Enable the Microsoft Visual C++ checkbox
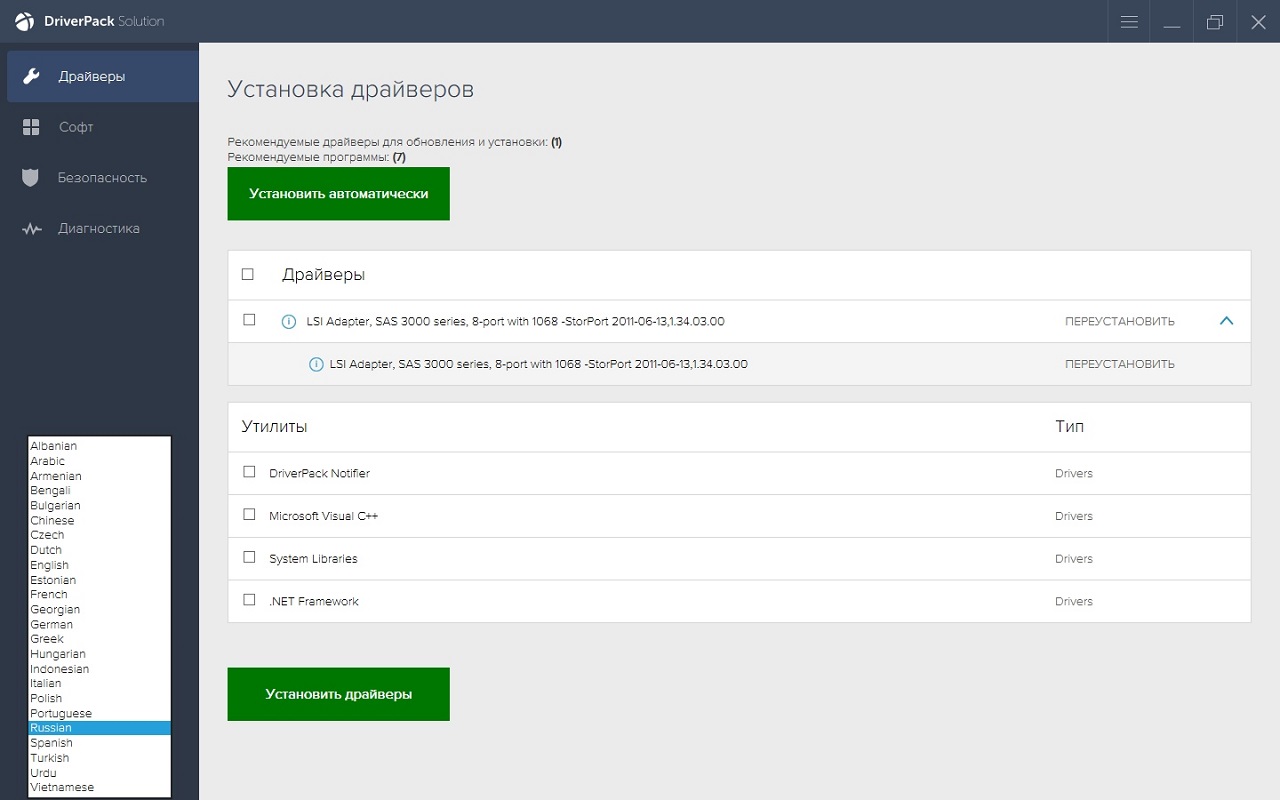 (249, 515)
